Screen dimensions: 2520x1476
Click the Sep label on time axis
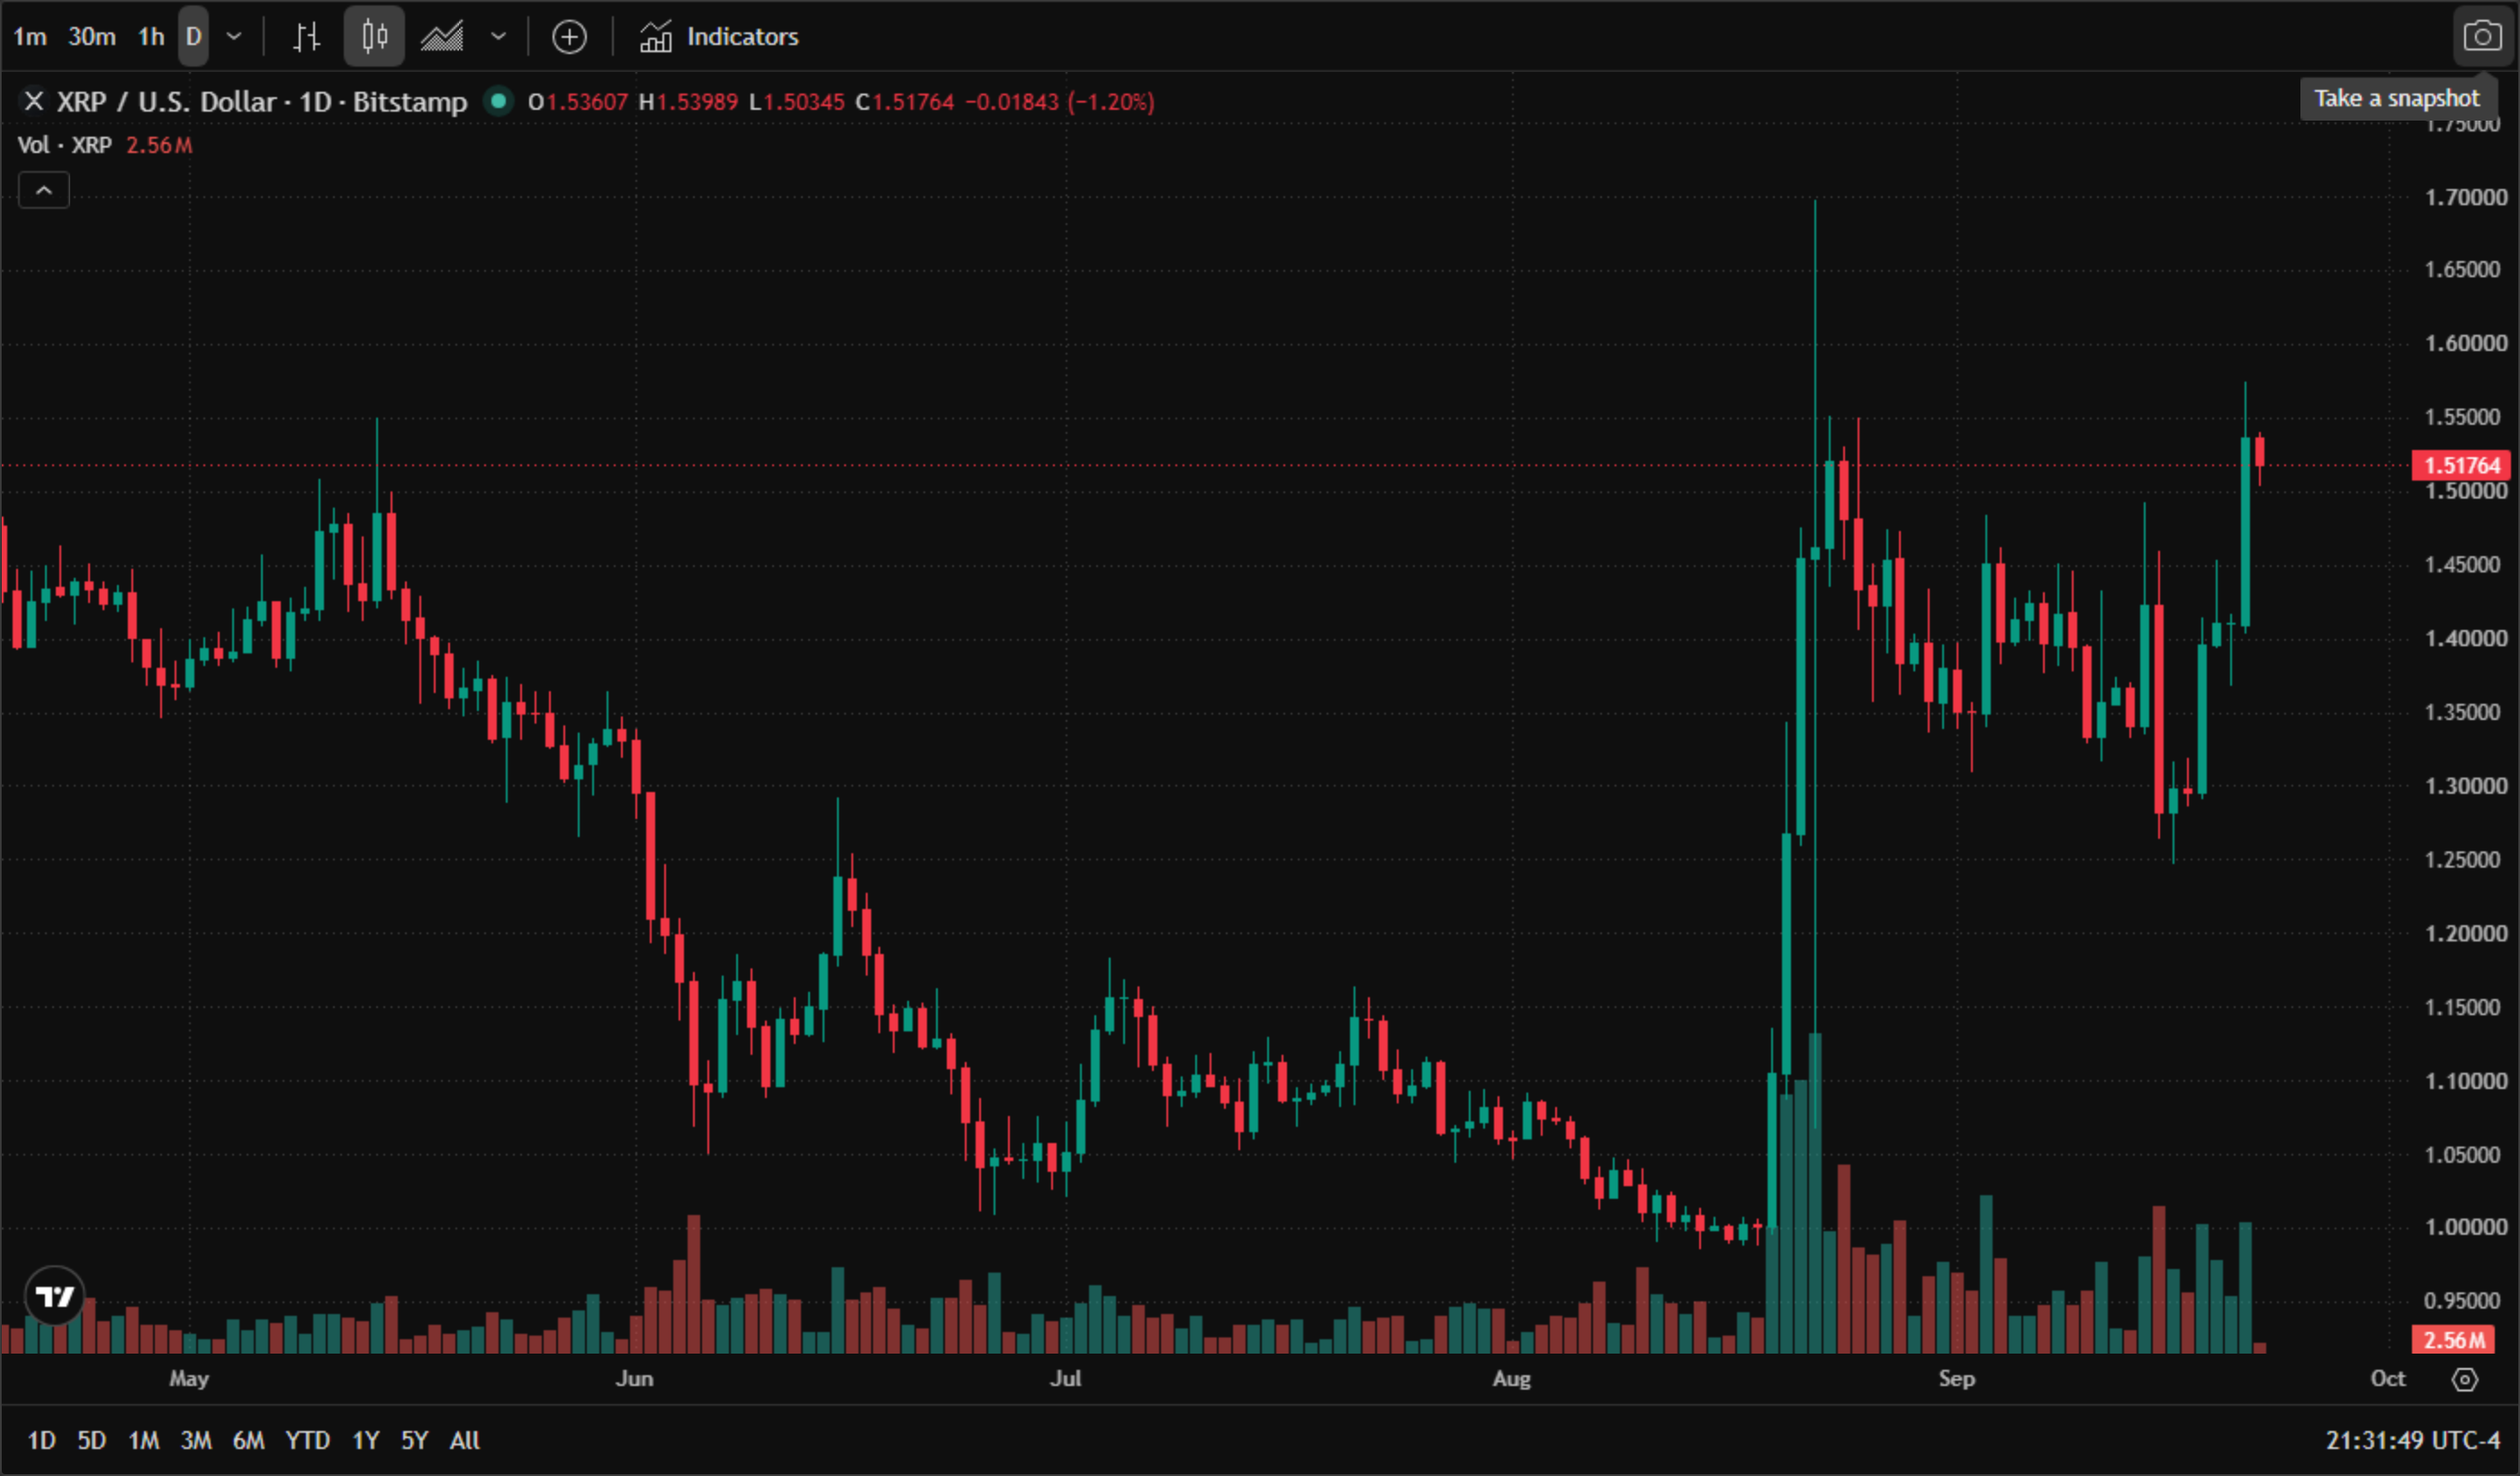click(x=1957, y=1378)
